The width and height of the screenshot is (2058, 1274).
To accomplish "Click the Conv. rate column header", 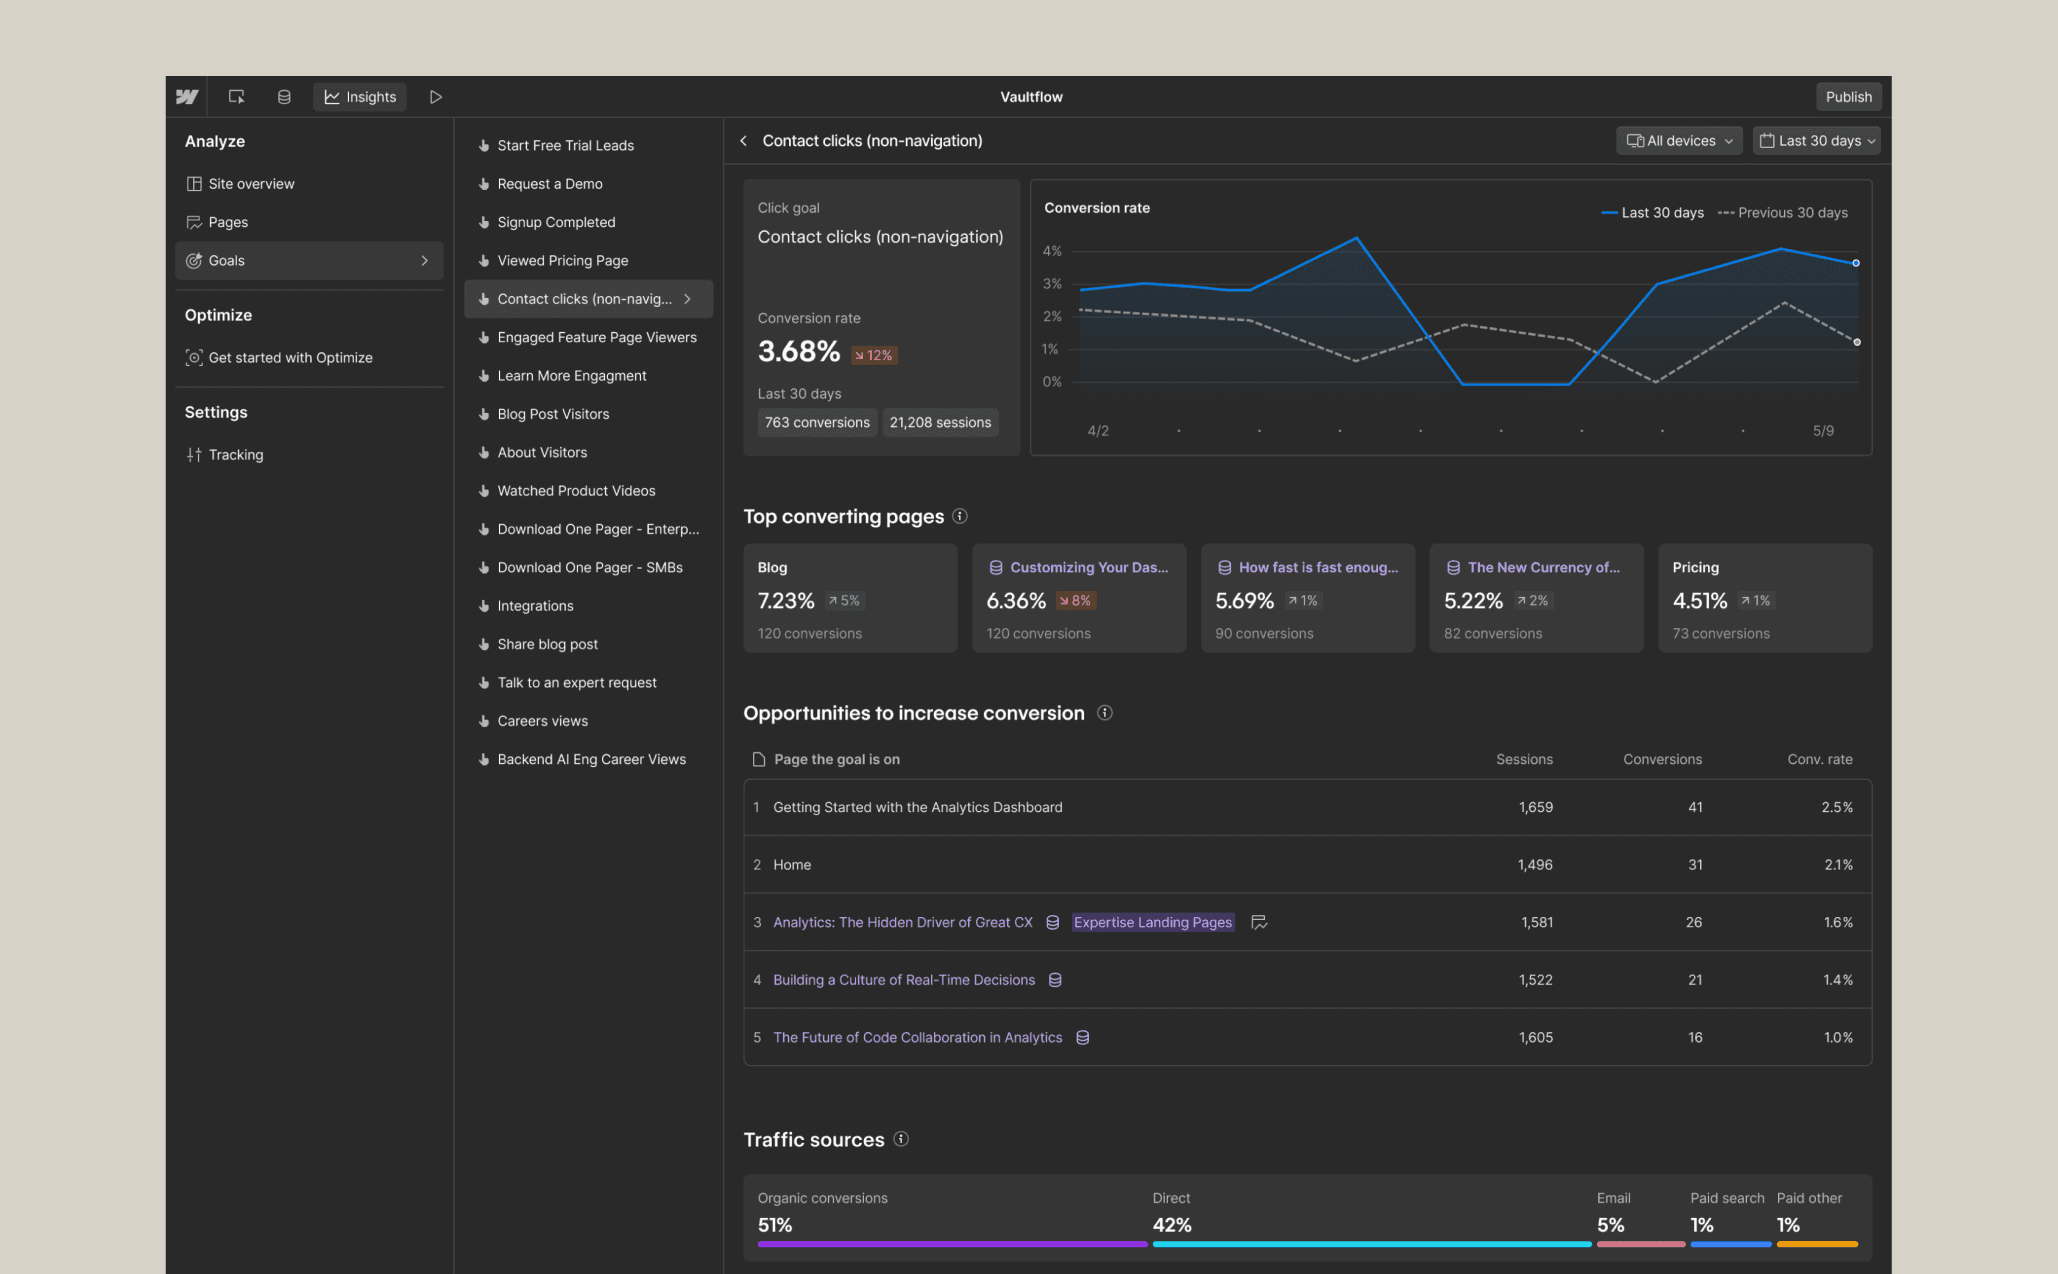I will click(1819, 760).
